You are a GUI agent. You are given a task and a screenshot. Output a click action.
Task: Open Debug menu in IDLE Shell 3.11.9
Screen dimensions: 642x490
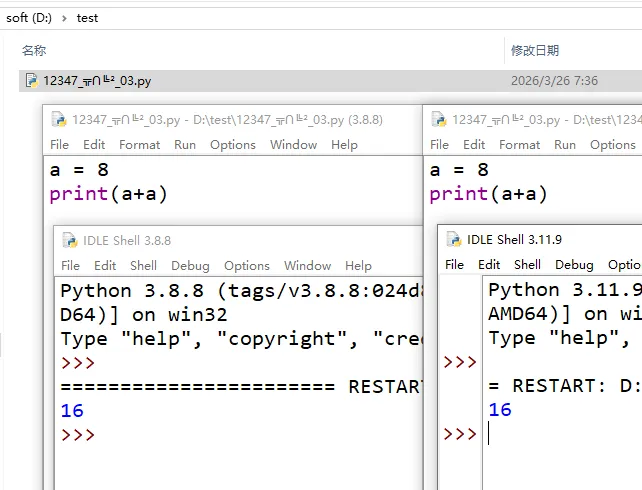click(x=574, y=265)
